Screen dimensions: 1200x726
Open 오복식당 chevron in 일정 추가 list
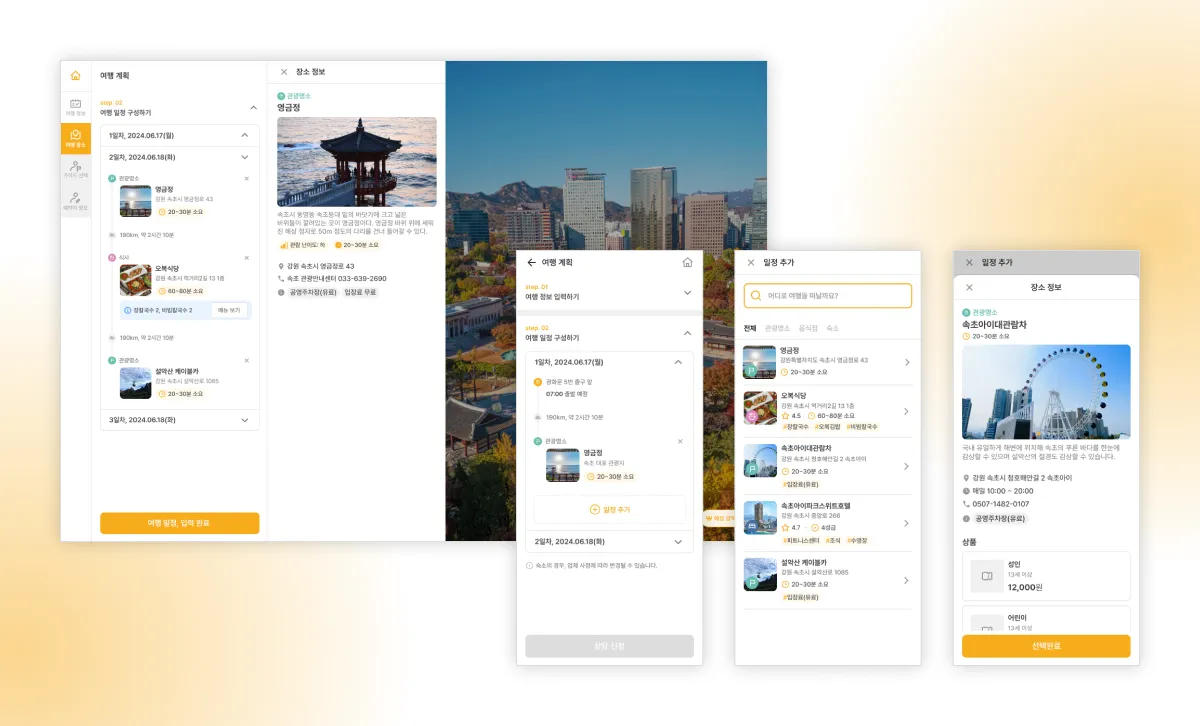point(906,411)
